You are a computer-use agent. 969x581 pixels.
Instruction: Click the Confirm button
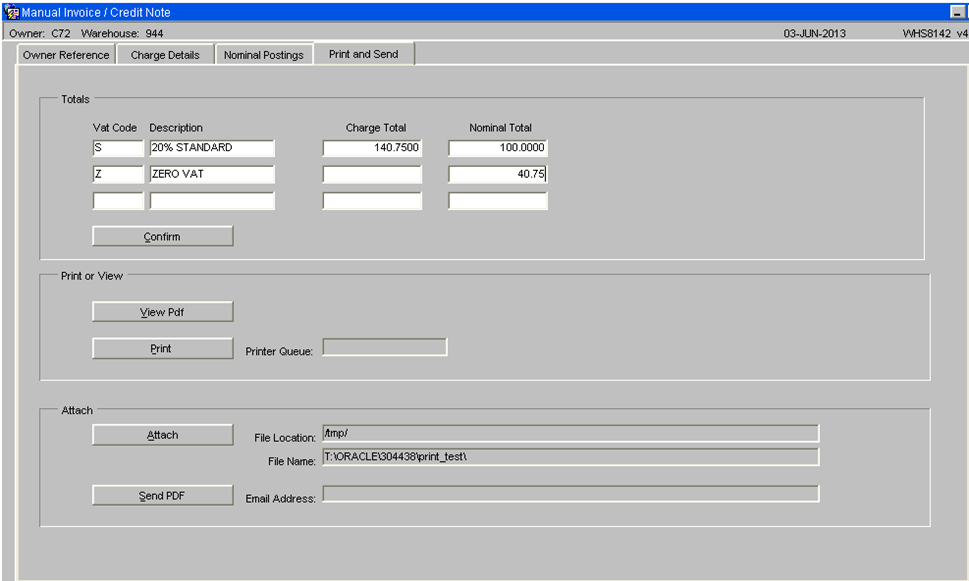point(163,236)
